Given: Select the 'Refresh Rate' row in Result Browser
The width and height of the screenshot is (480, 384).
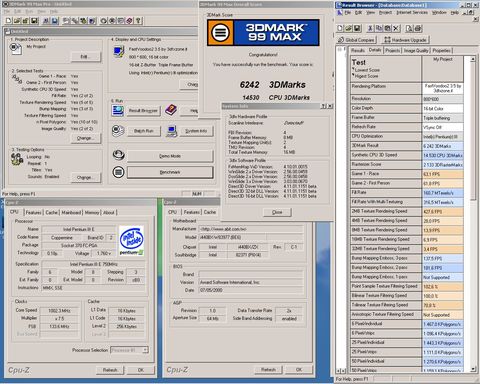Looking at the screenshot, I should coord(407,127).
